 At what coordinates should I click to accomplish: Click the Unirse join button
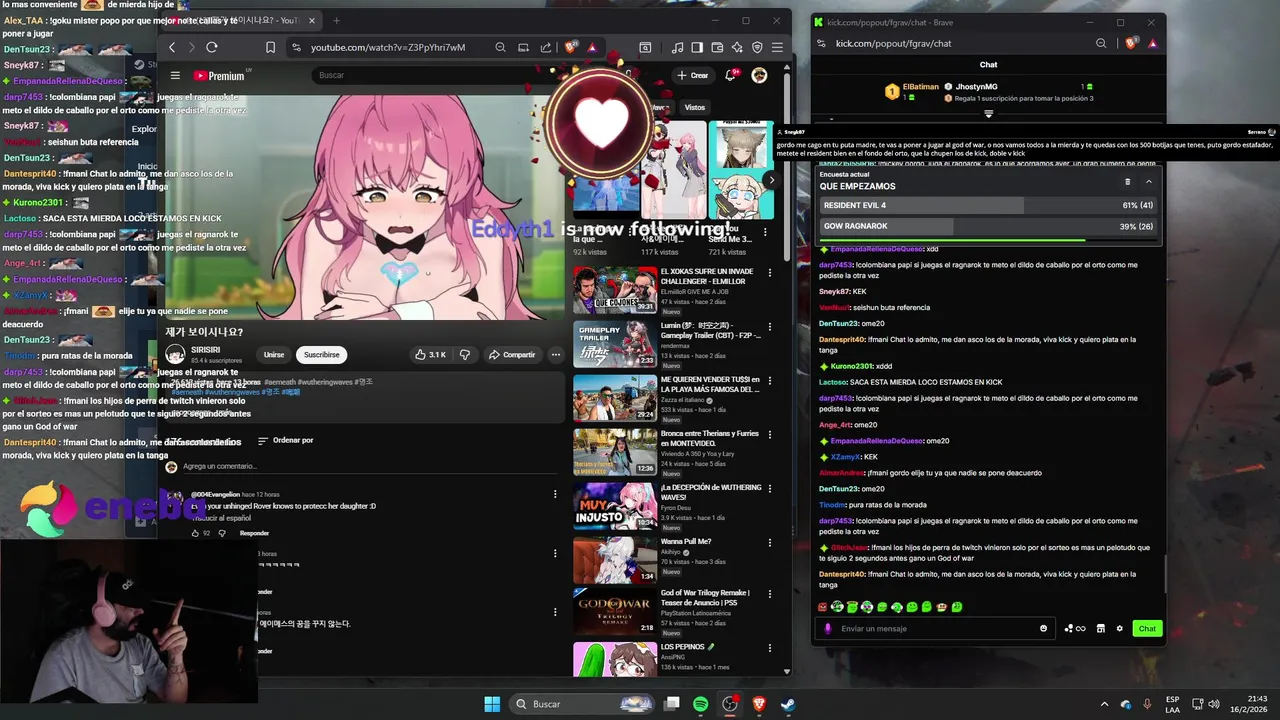tap(274, 354)
